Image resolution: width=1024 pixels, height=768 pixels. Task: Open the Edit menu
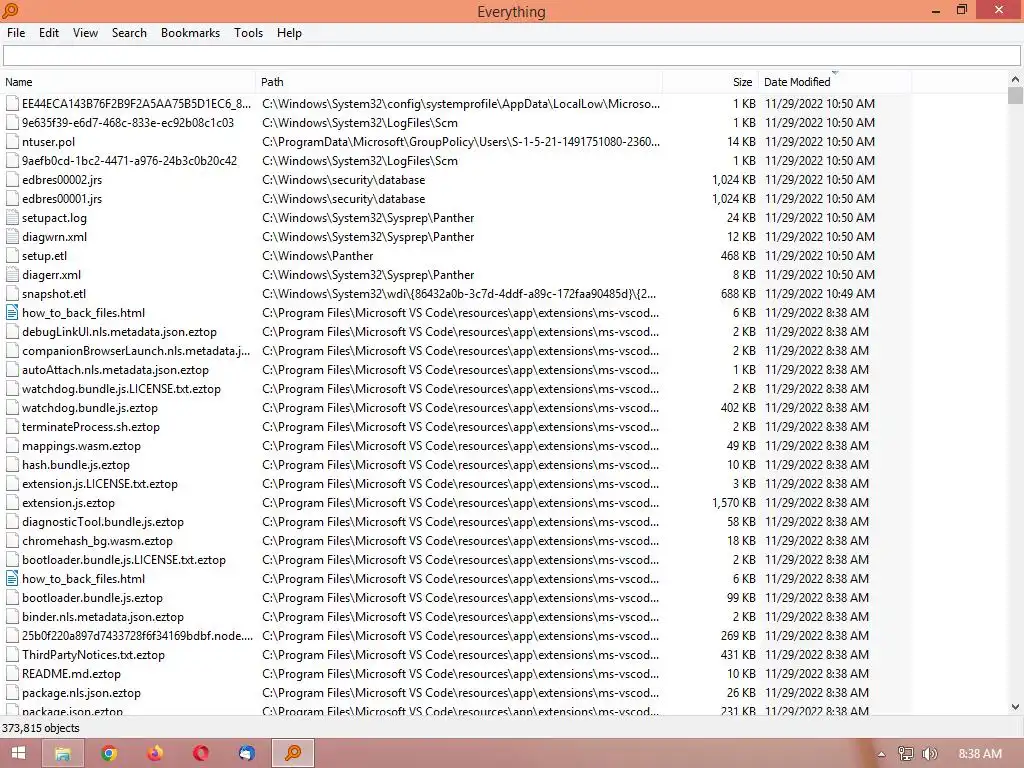click(x=49, y=33)
